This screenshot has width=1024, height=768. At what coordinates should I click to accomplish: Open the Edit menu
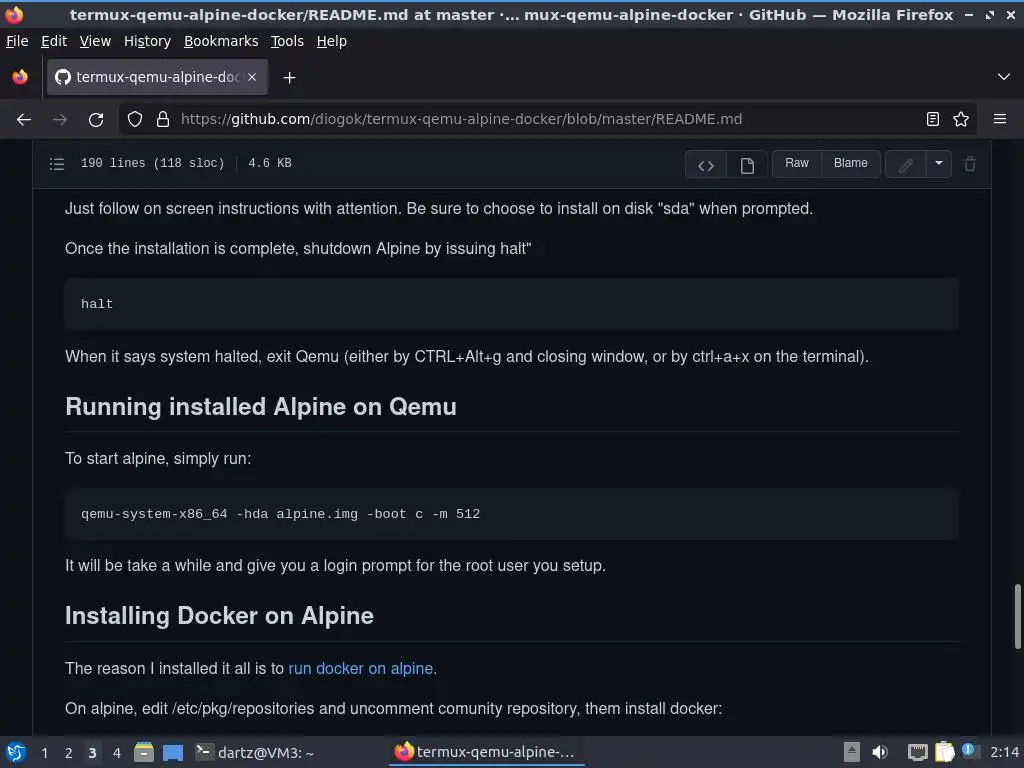(x=54, y=41)
